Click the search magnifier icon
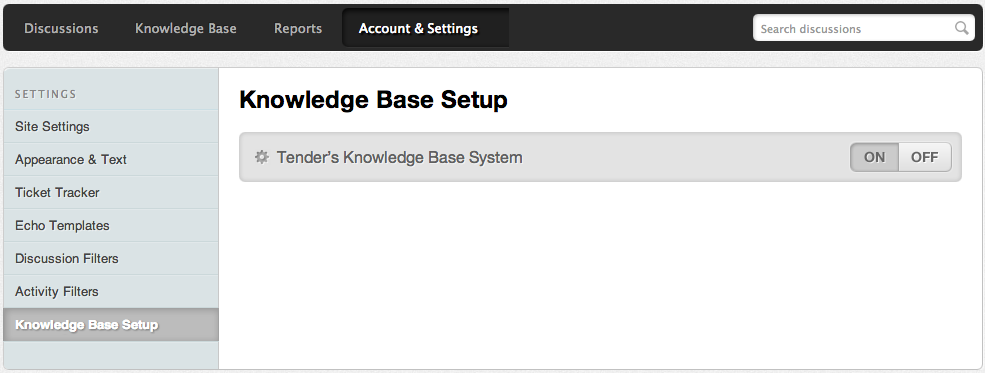 coord(961,28)
